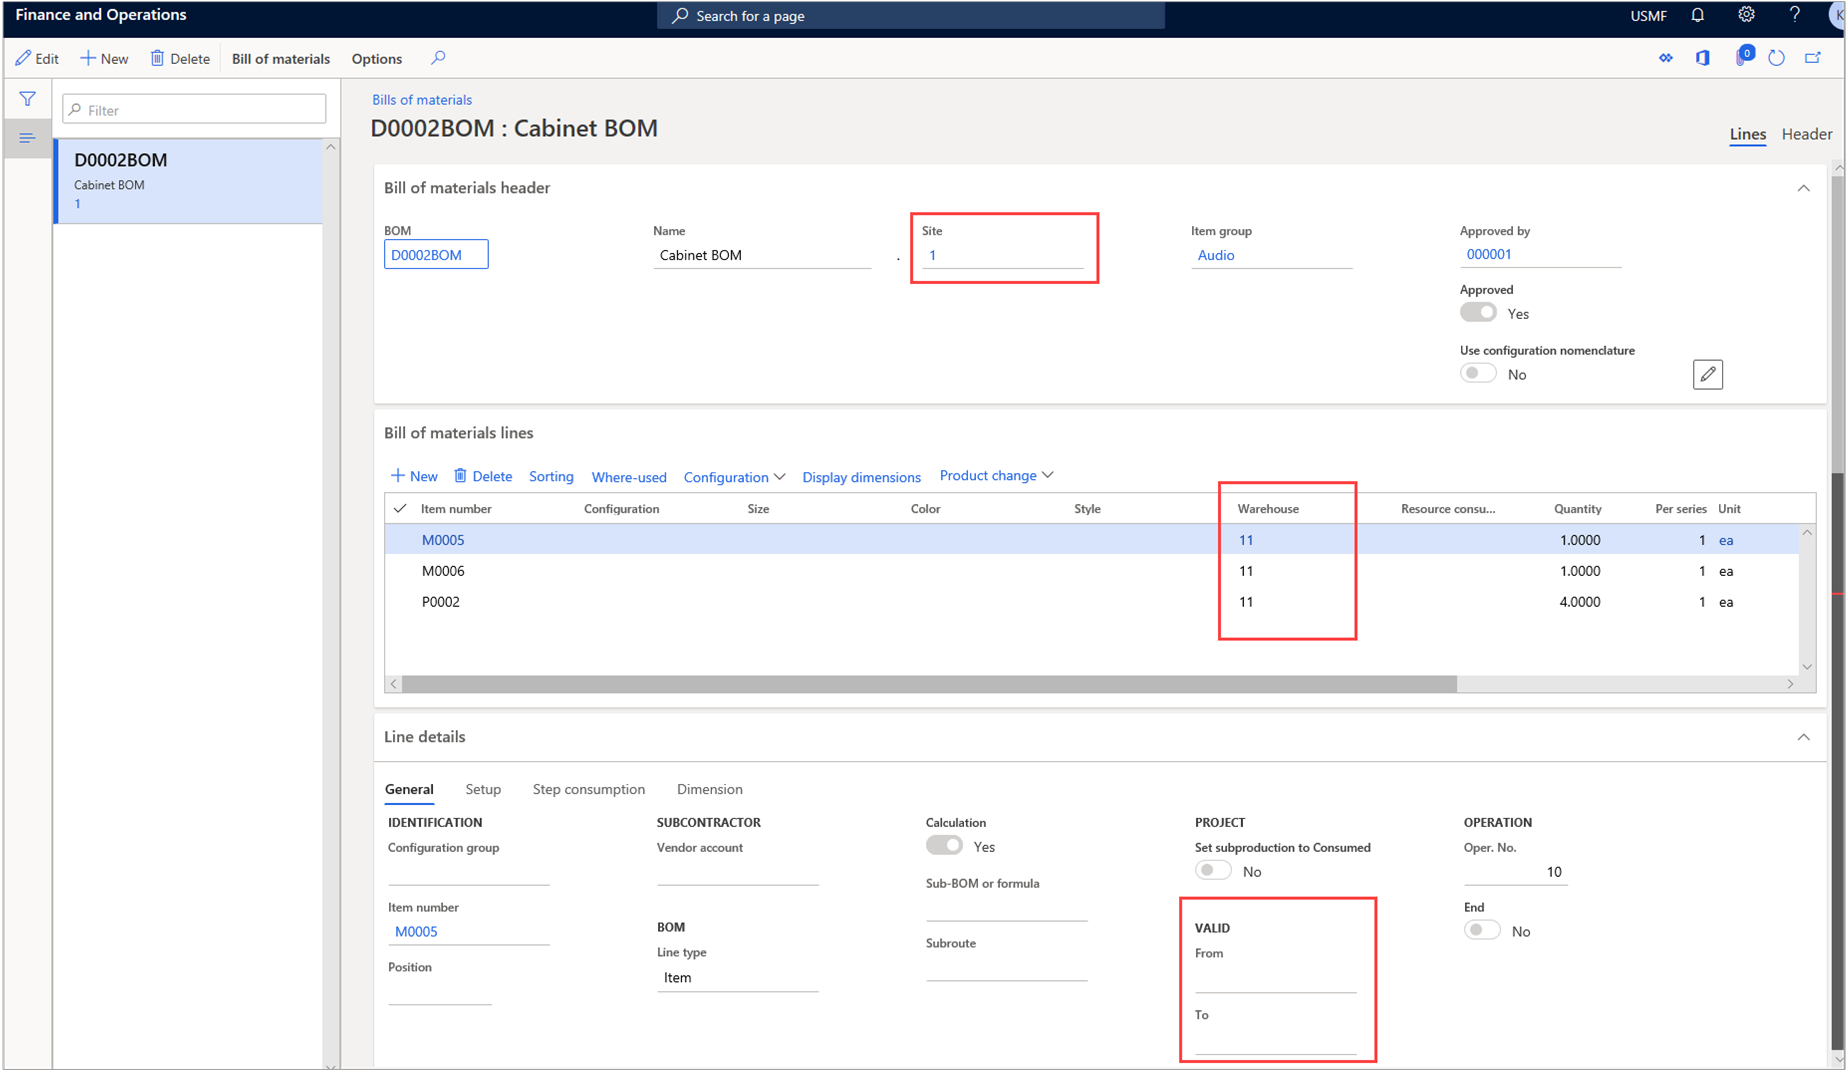1848x1071 pixels.
Task: Toggle the Calculation switch
Action: tap(944, 846)
